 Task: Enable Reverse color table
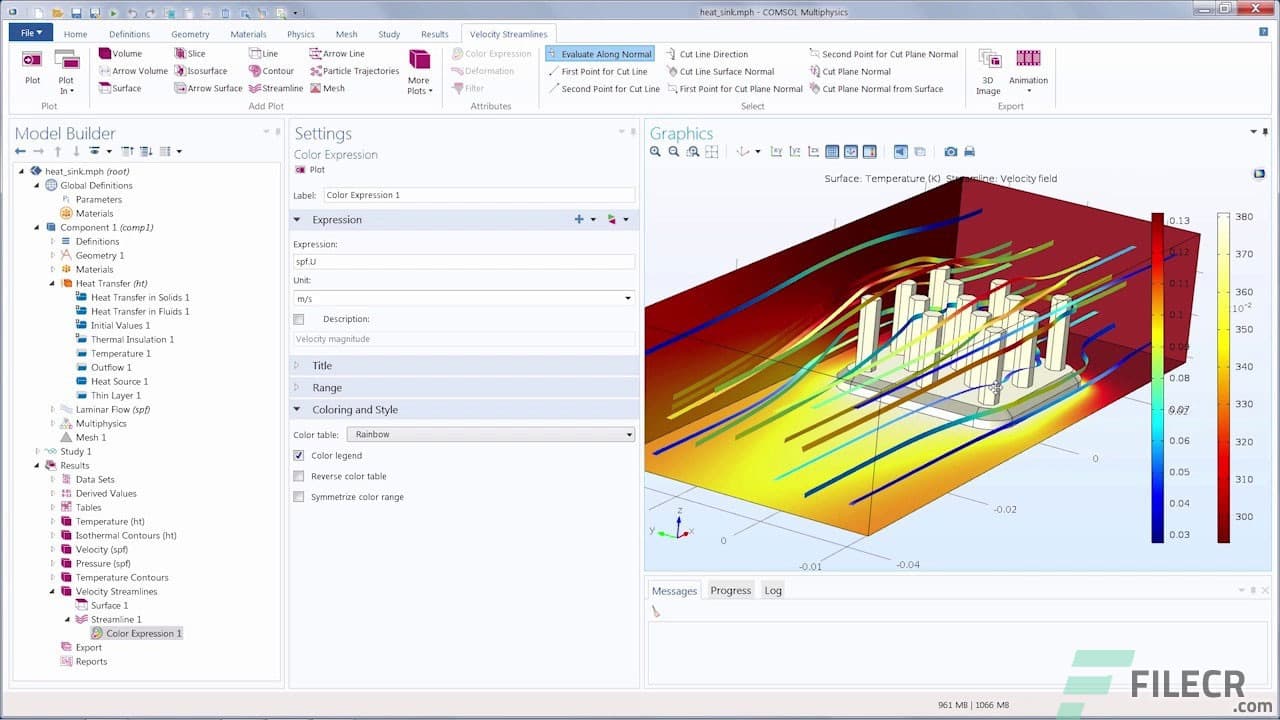point(298,476)
